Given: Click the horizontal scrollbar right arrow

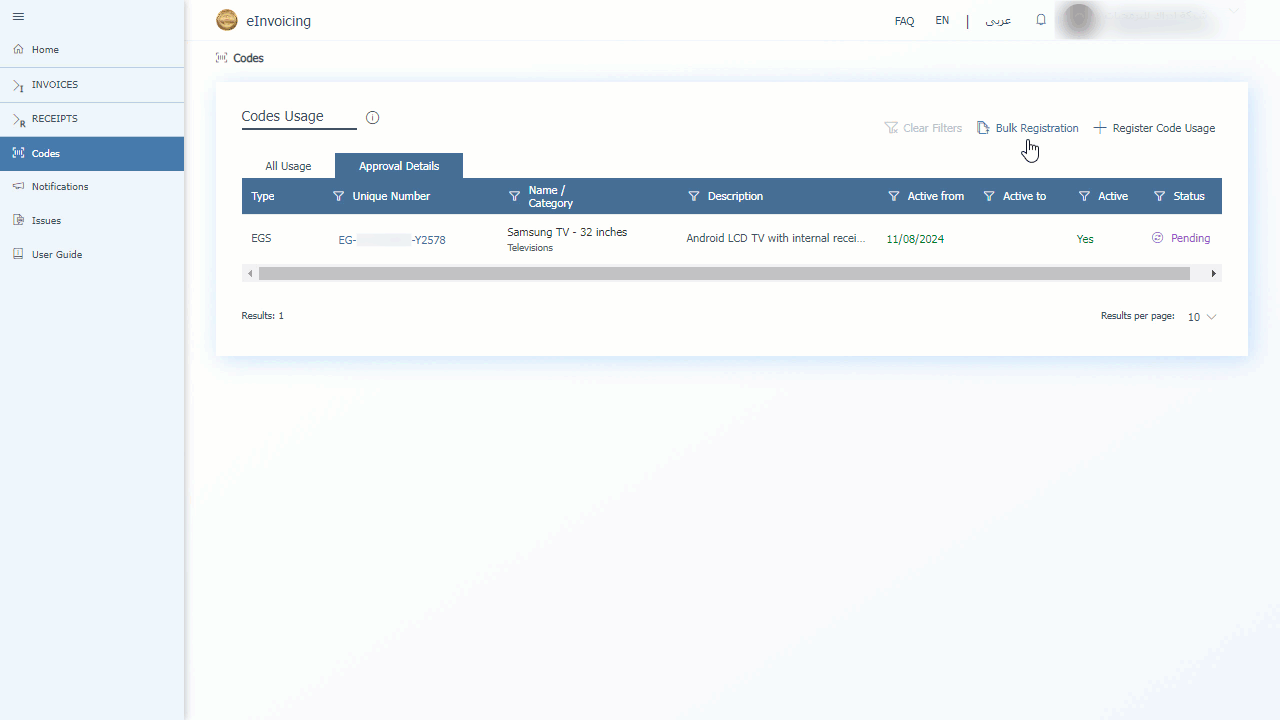Looking at the screenshot, I should click(x=1214, y=273).
